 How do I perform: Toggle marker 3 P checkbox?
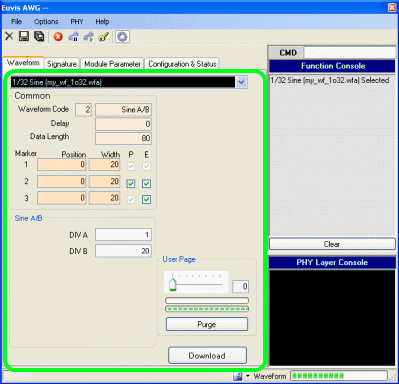(x=131, y=199)
